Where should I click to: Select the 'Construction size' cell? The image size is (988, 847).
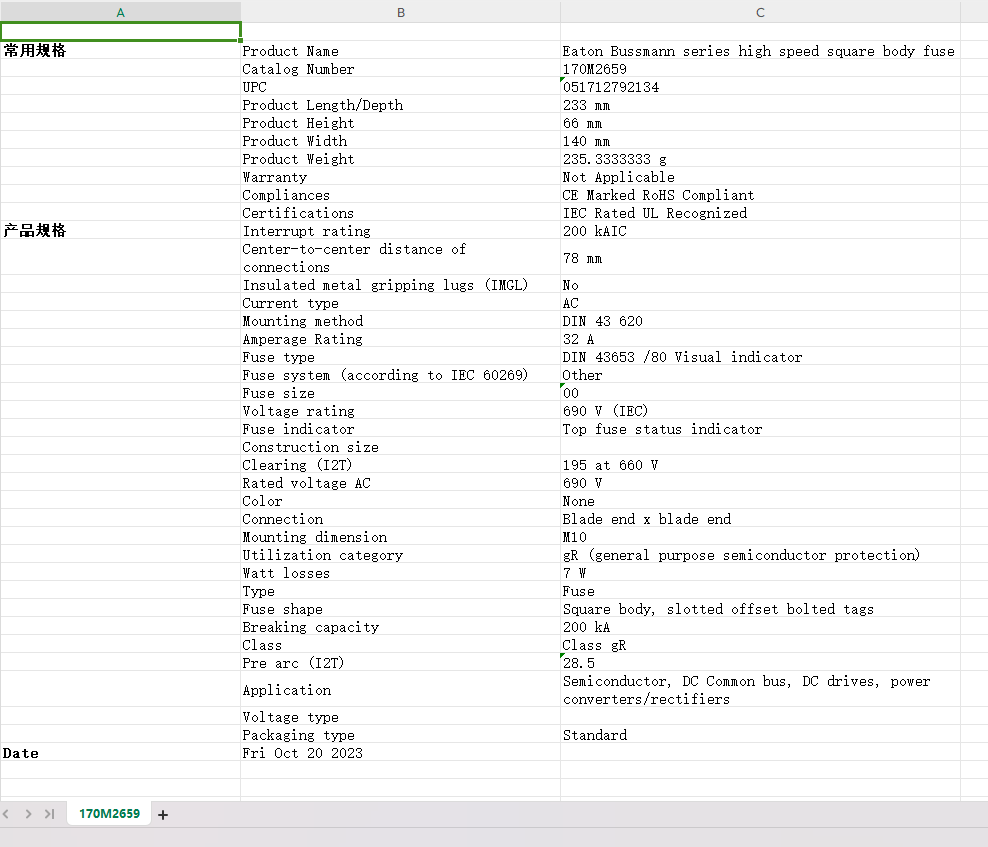point(401,447)
